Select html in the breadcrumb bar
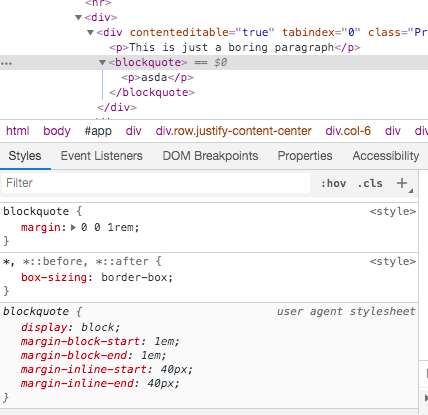This screenshot has height=415, width=428. (x=18, y=131)
